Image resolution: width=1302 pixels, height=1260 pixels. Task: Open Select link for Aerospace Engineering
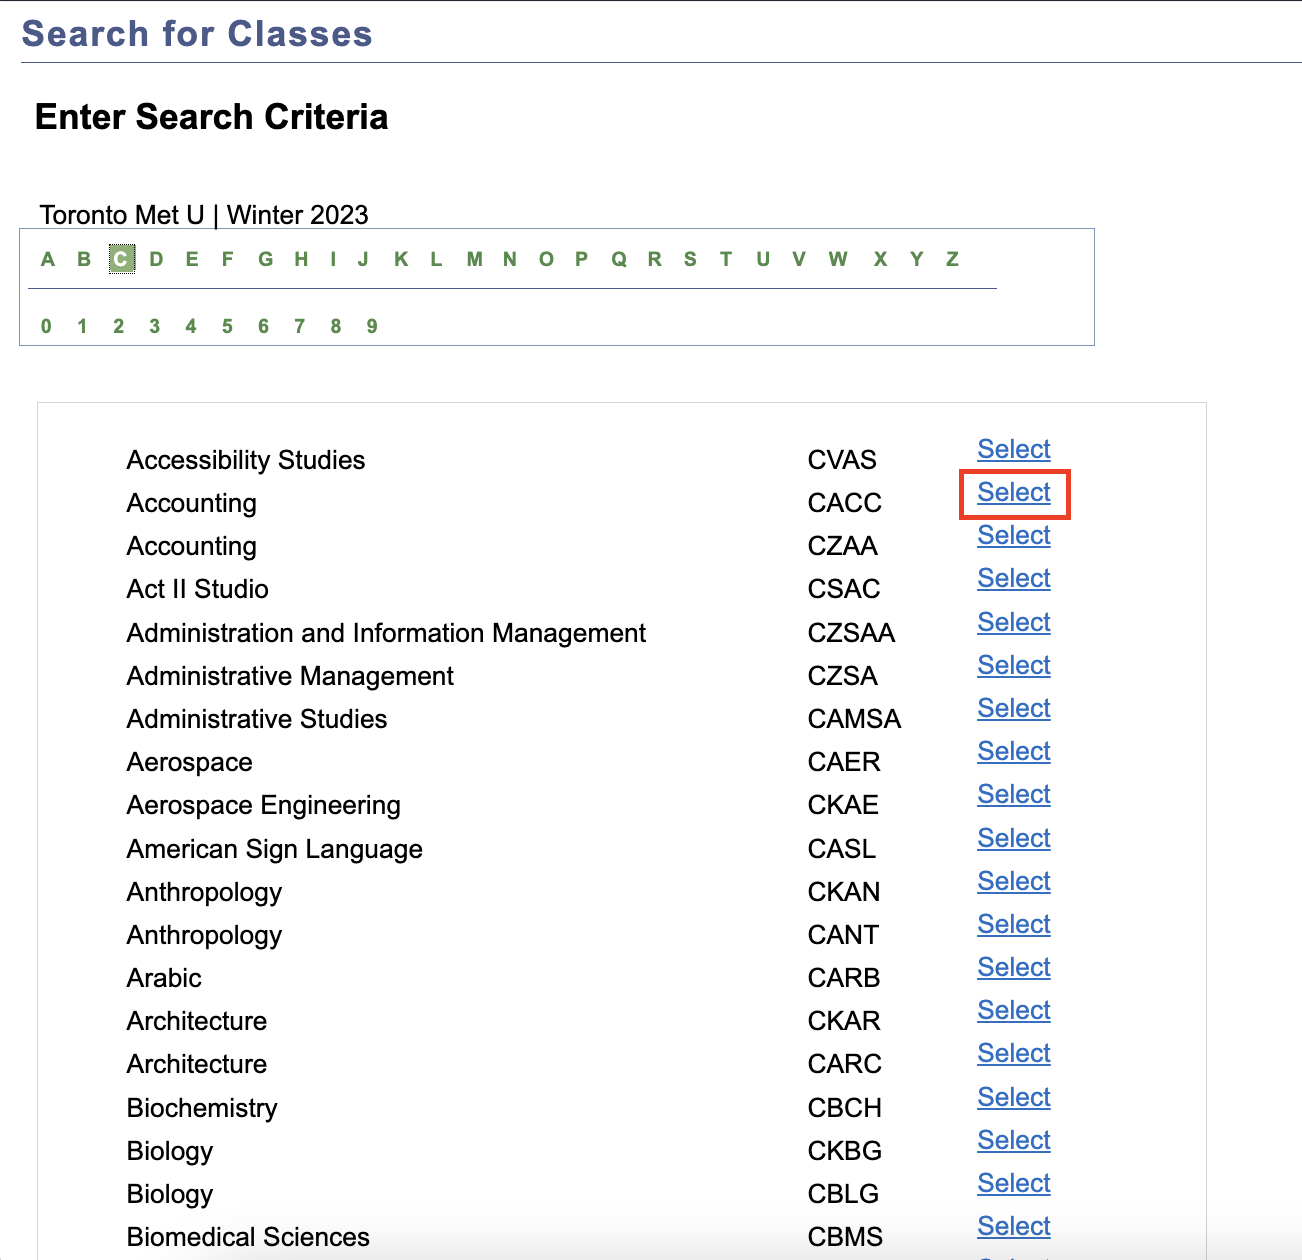click(1013, 795)
